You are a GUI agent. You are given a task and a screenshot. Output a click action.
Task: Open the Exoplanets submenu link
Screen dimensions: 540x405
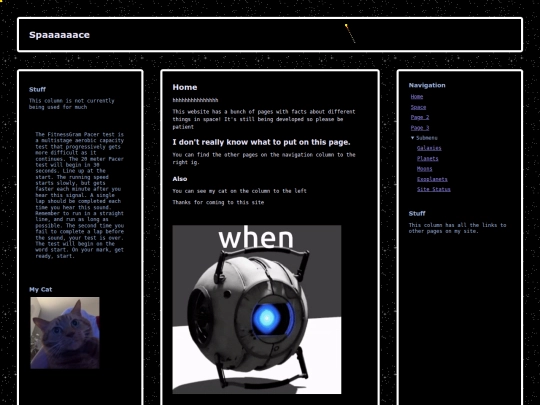click(432, 179)
